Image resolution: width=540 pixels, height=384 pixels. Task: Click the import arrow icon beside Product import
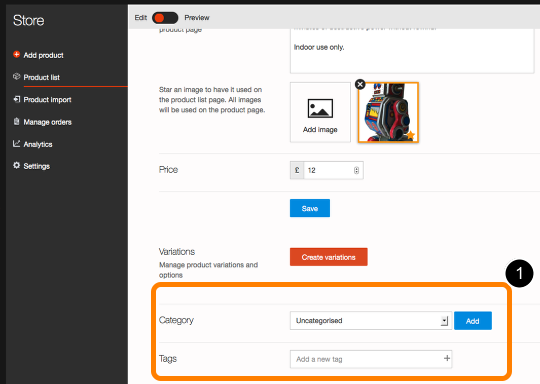(x=16, y=99)
